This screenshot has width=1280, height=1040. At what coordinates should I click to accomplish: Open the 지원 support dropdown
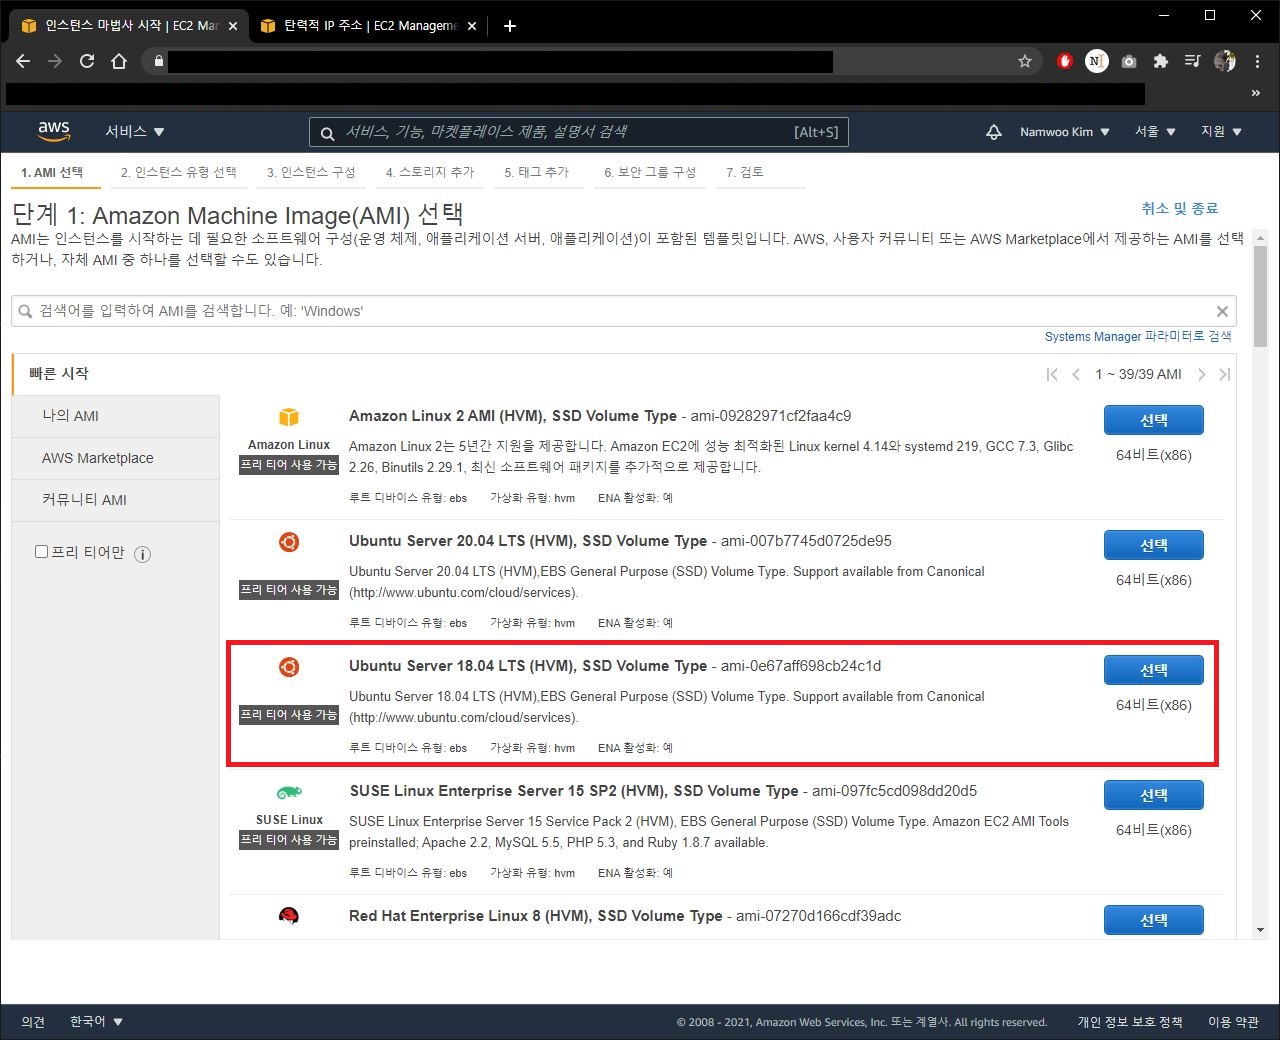pos(1222,132)
